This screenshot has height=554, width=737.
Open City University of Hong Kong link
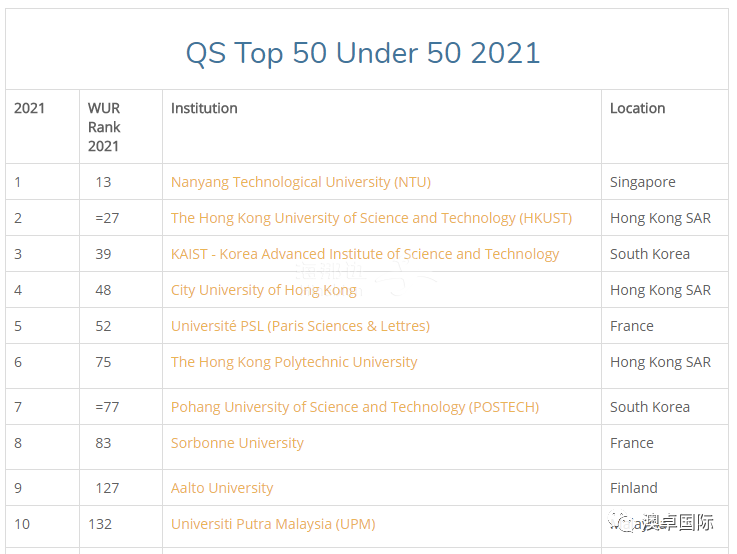264,290
